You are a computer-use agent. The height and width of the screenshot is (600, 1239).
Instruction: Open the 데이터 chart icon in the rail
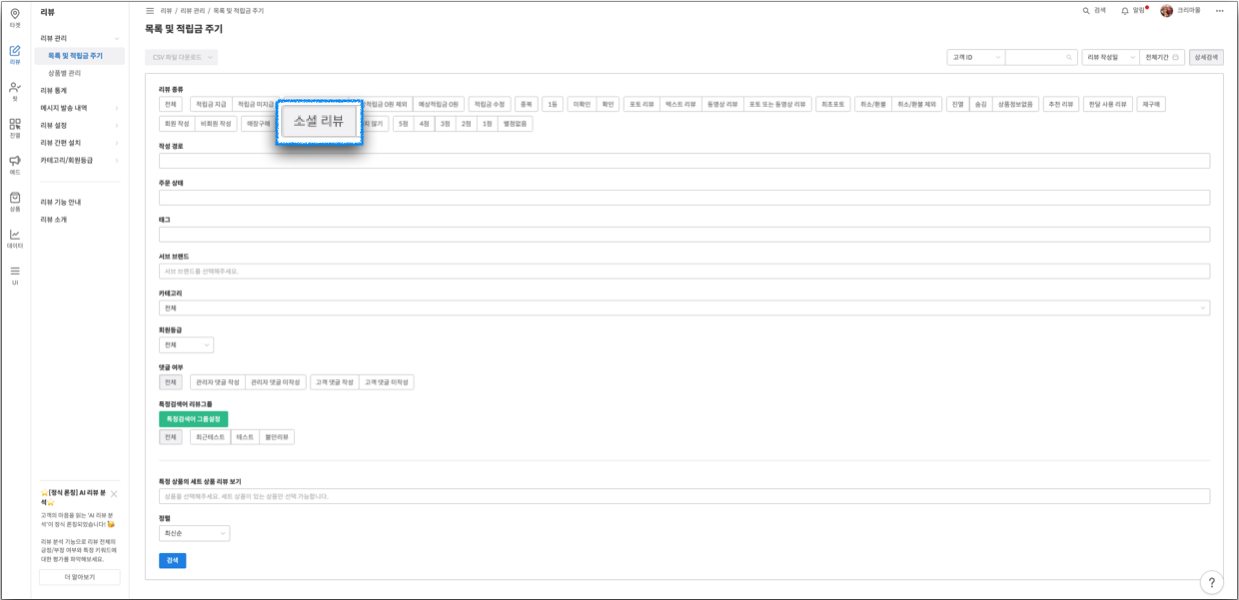tap(15, 239)
